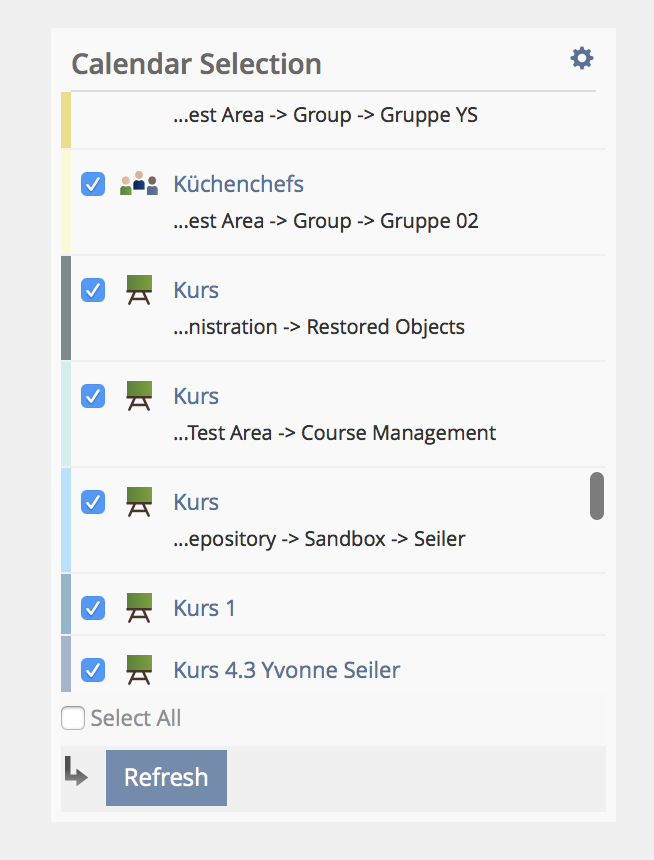Open the Küchenchefs calendar link
The width and height of the screenshot is (654, 860).
pos(238,184)
